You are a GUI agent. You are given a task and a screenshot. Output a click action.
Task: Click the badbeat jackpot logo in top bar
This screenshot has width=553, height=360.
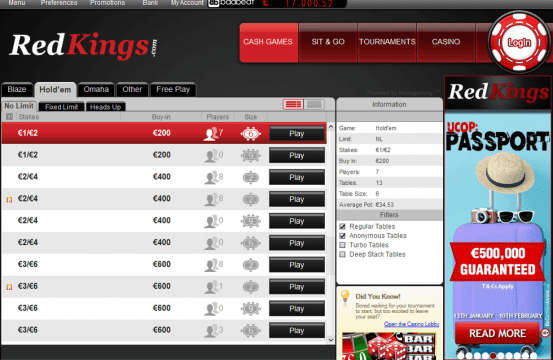(x=231, y=3)
